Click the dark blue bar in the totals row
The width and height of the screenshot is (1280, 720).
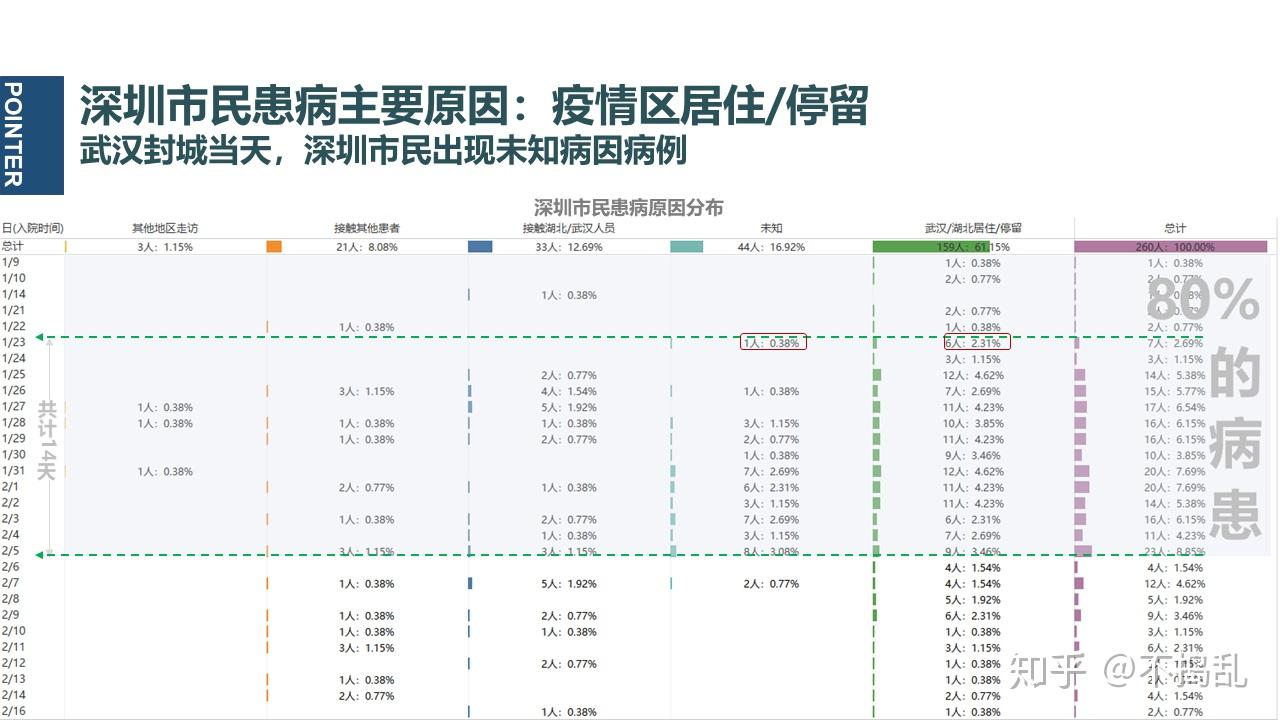480,246
